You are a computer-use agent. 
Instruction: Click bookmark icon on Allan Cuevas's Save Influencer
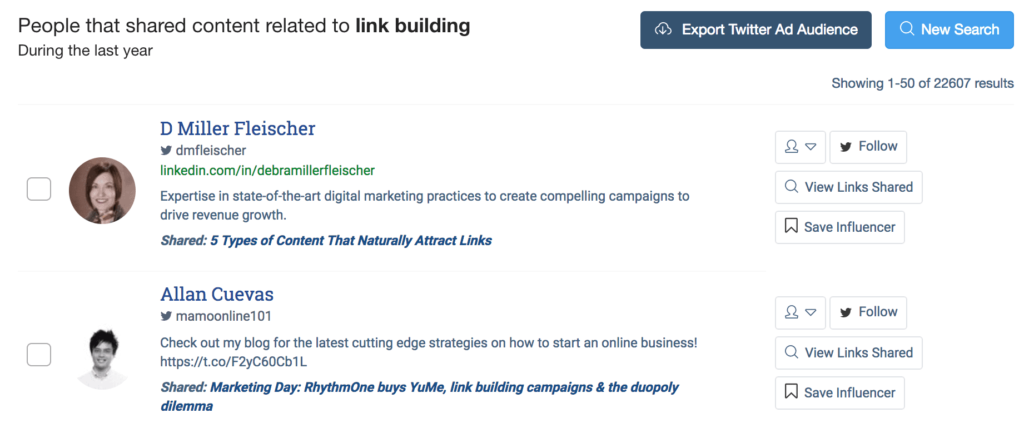point(790,392)
